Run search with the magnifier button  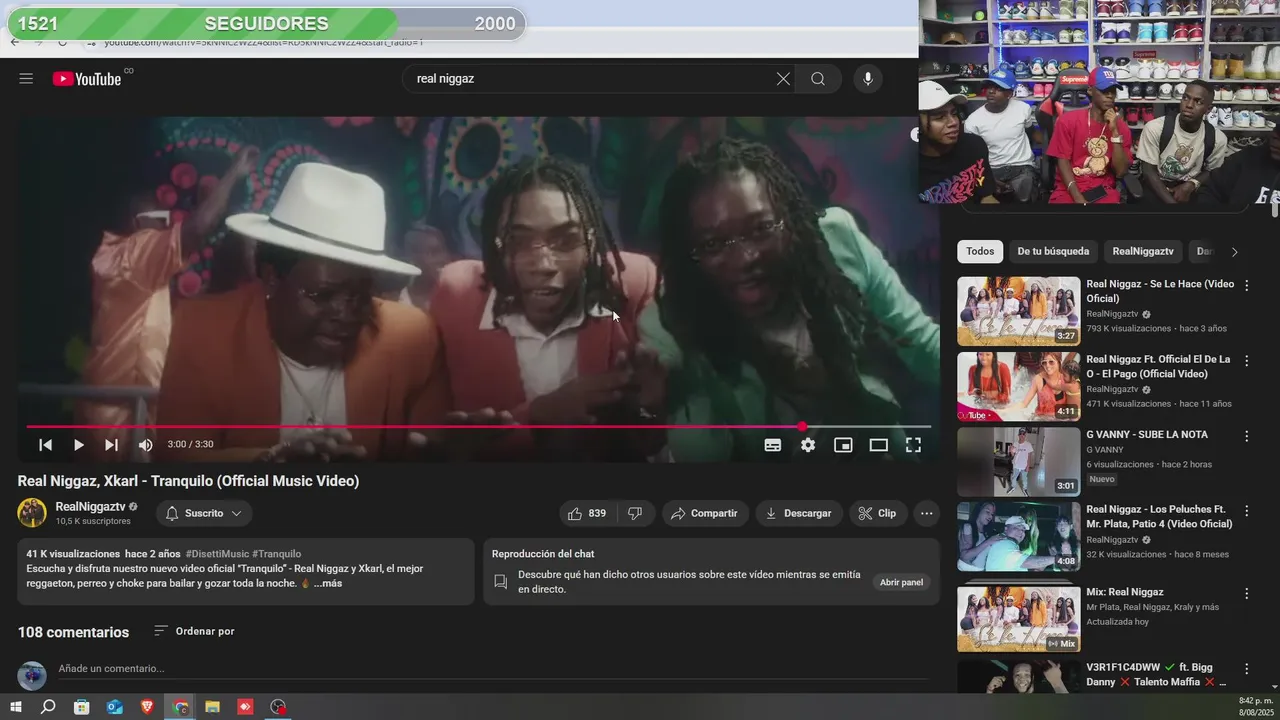point(818,79)
